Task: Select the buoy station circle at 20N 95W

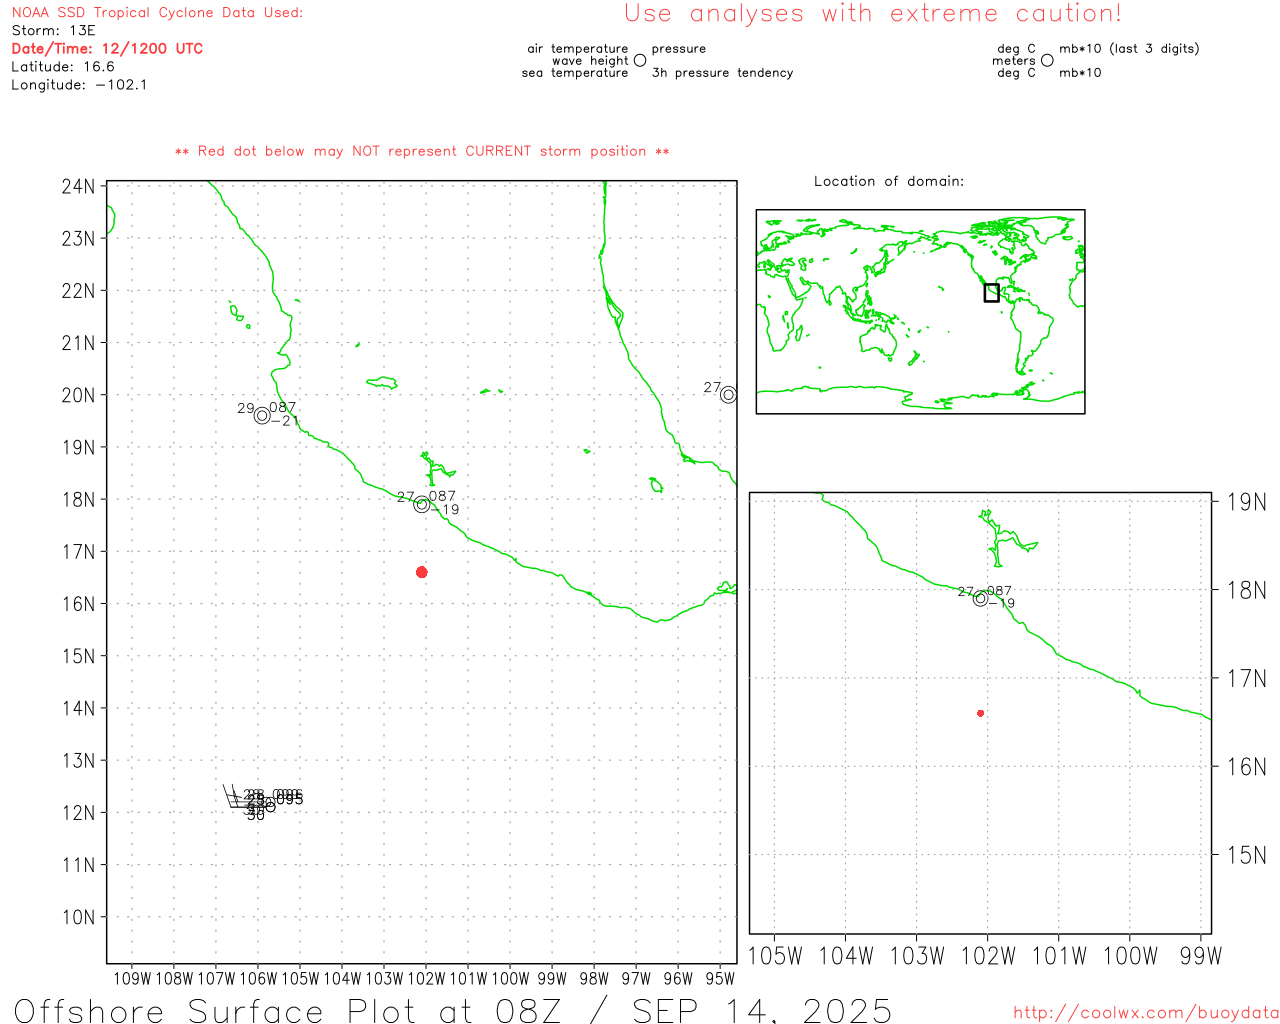Action: coord(728,395)
